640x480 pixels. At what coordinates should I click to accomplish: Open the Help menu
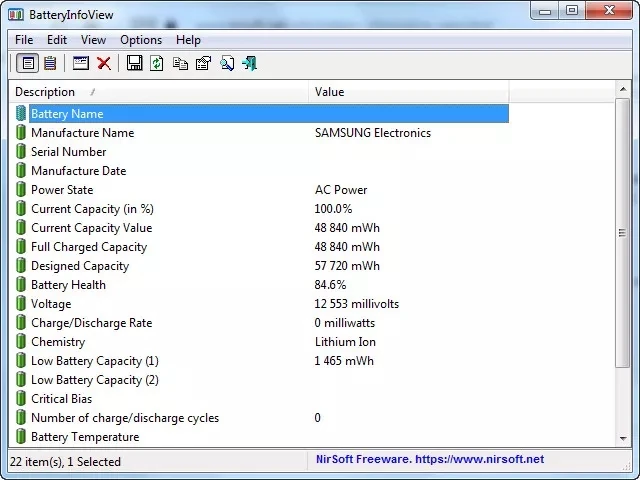pos(189,40)
